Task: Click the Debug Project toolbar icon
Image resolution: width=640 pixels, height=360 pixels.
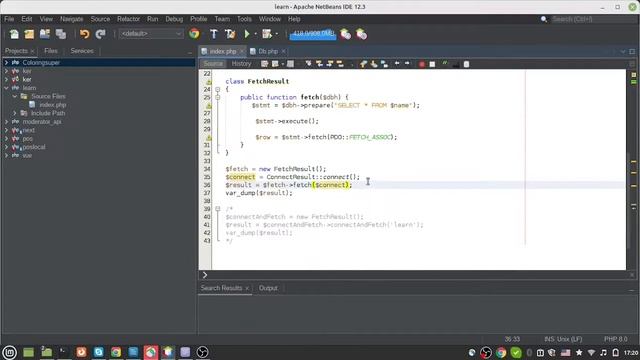Action: [267, 34]
